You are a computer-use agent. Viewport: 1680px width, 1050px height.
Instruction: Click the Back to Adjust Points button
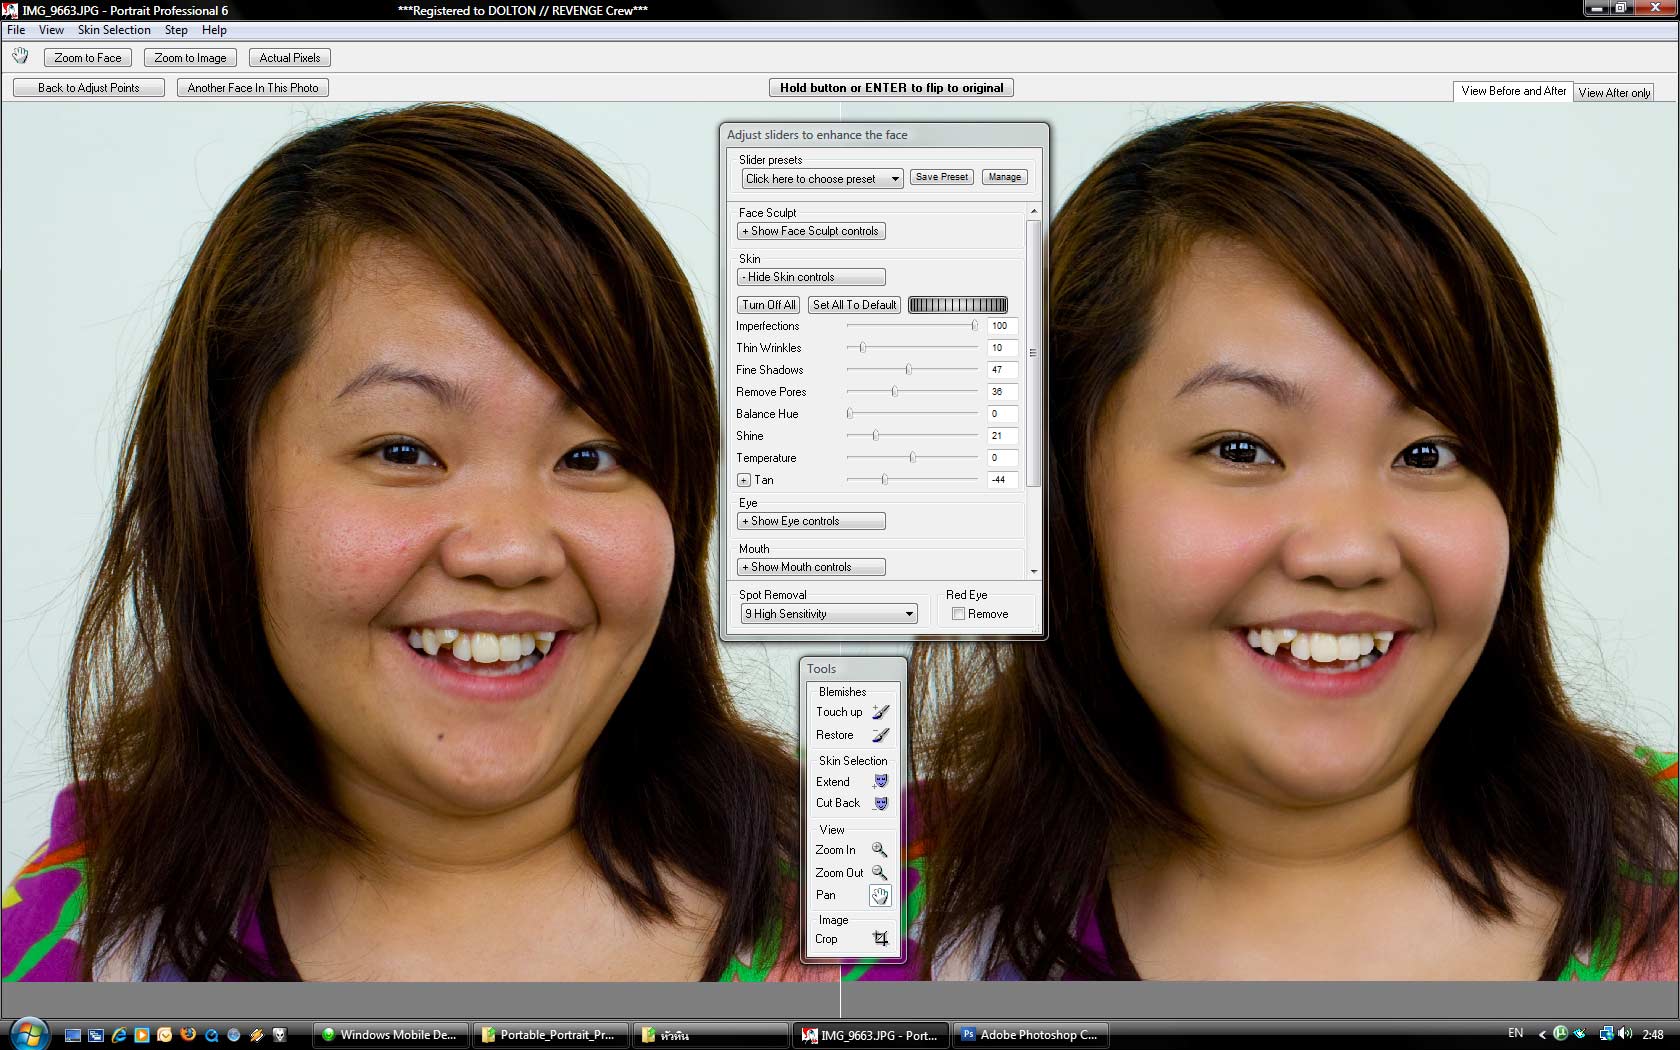point(89,88)
